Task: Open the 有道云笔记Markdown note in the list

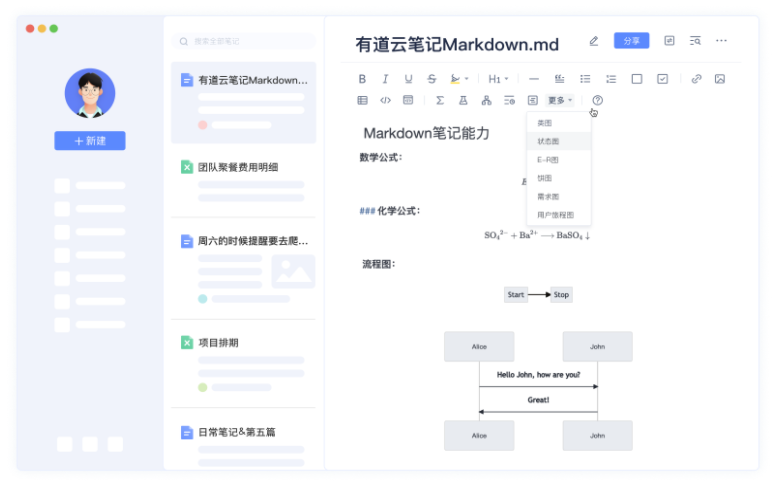Action: point(243,103)
